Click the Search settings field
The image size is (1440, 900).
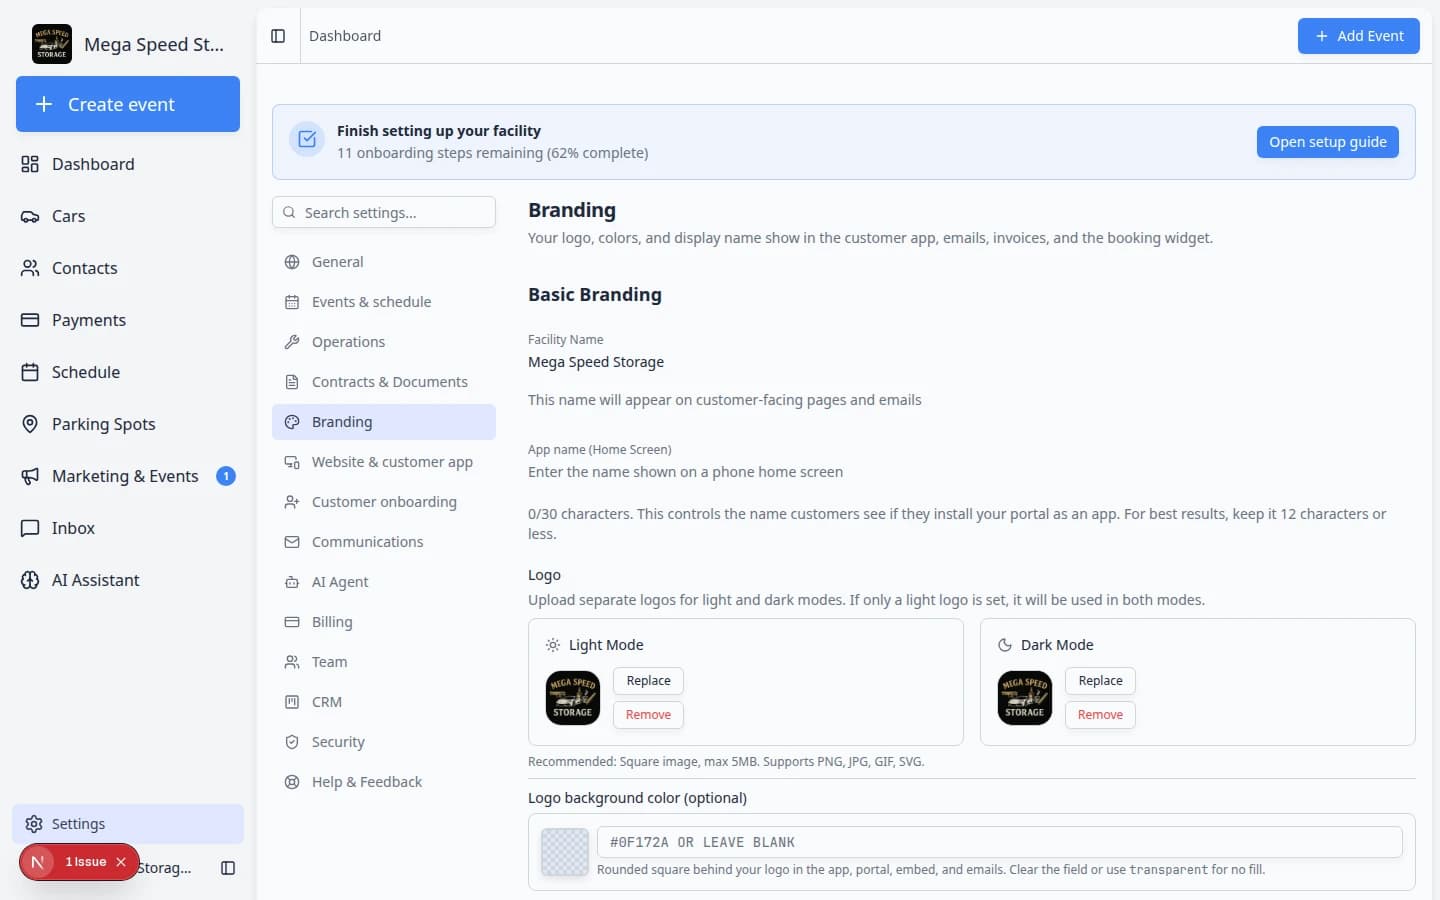pos(384,212)
